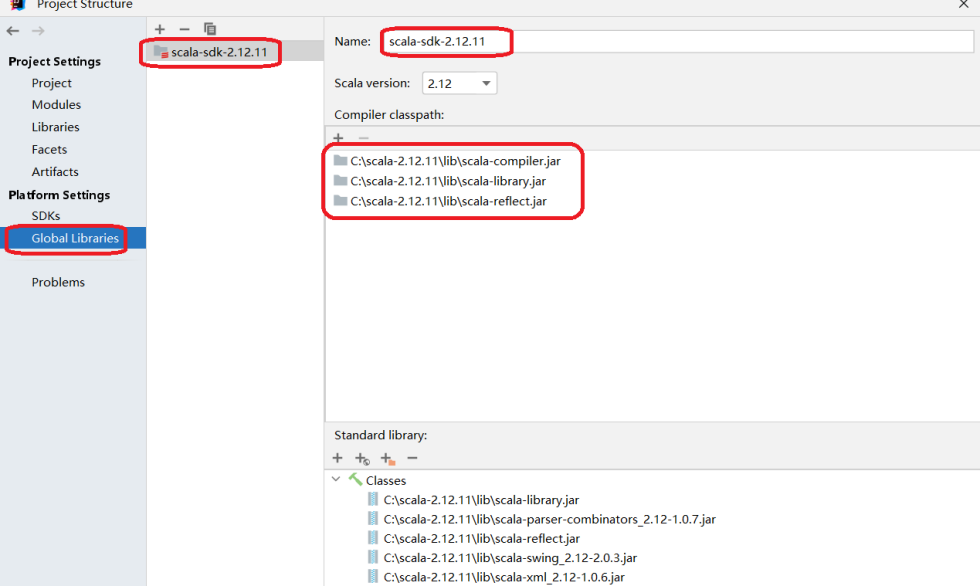Click the add excluded folder icon
The width and height of the screenshot is (980, 586).
[x=387, y=458]
